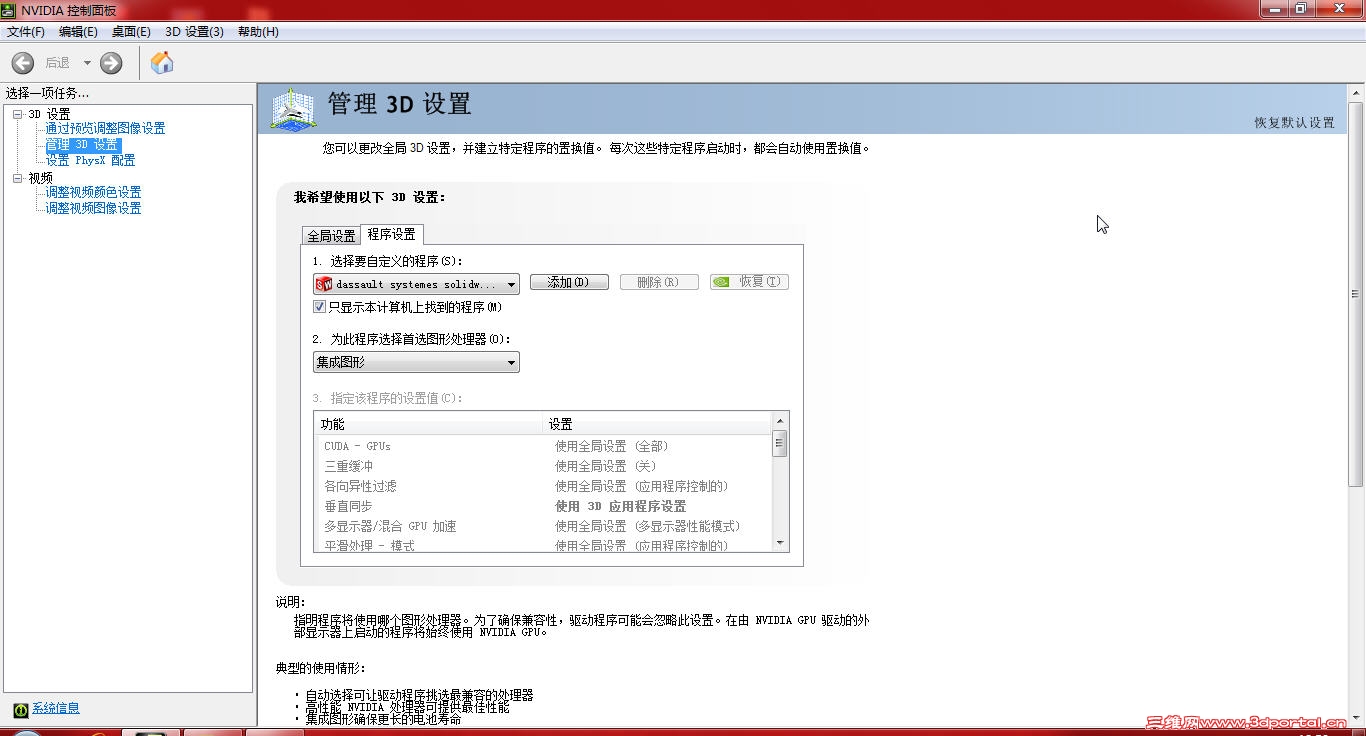Select the 多显示器/混合 GPU 加速 row
The height and width of the screenshot is (736, 1366).
(543, 526)
